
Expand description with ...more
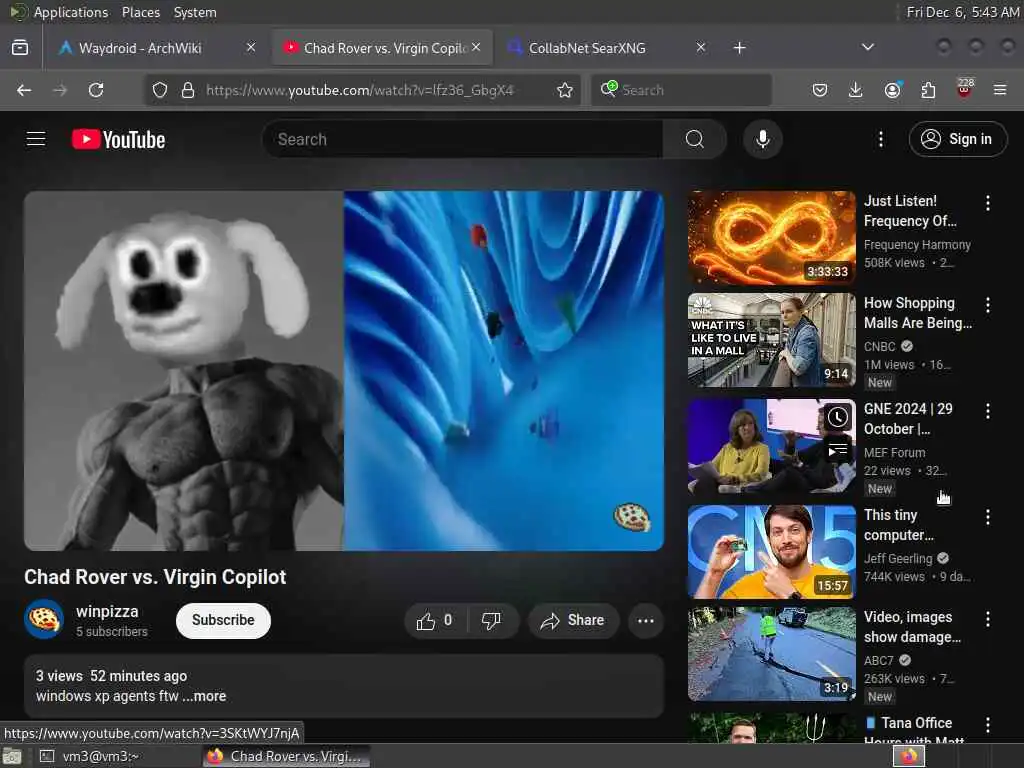204,696
